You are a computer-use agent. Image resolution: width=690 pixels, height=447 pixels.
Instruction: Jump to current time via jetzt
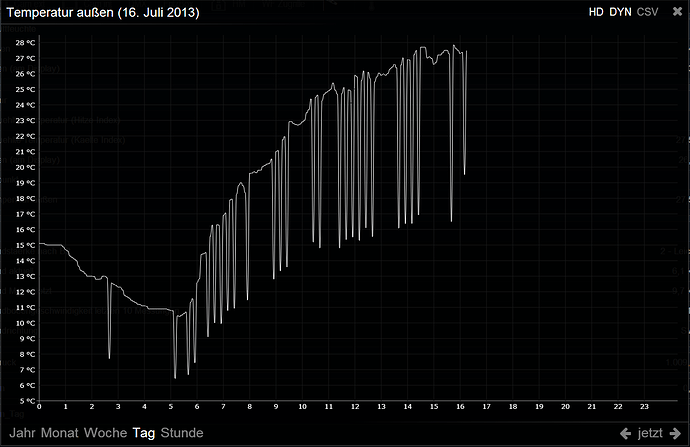tap(650, 433)
